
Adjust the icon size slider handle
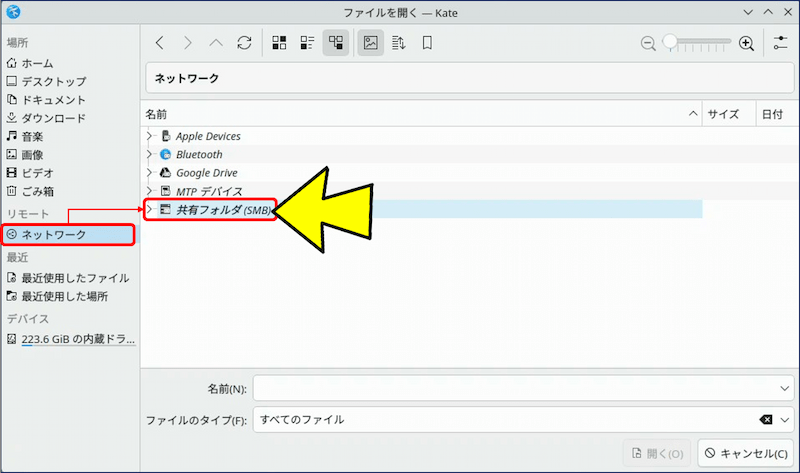[x=670, y=42]
